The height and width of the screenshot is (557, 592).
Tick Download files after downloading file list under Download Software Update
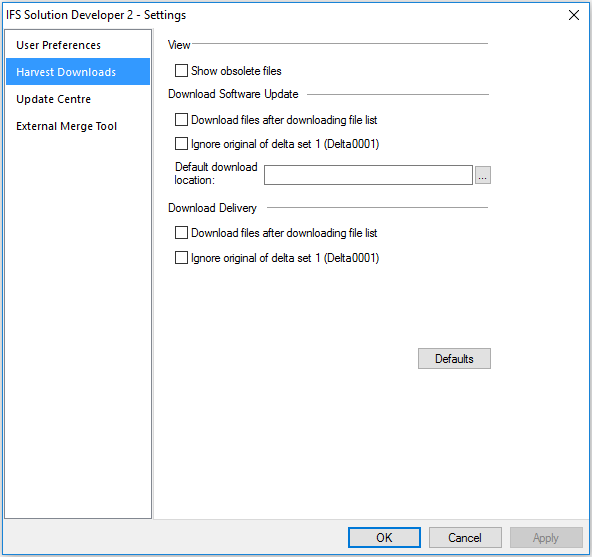[181, 120]
